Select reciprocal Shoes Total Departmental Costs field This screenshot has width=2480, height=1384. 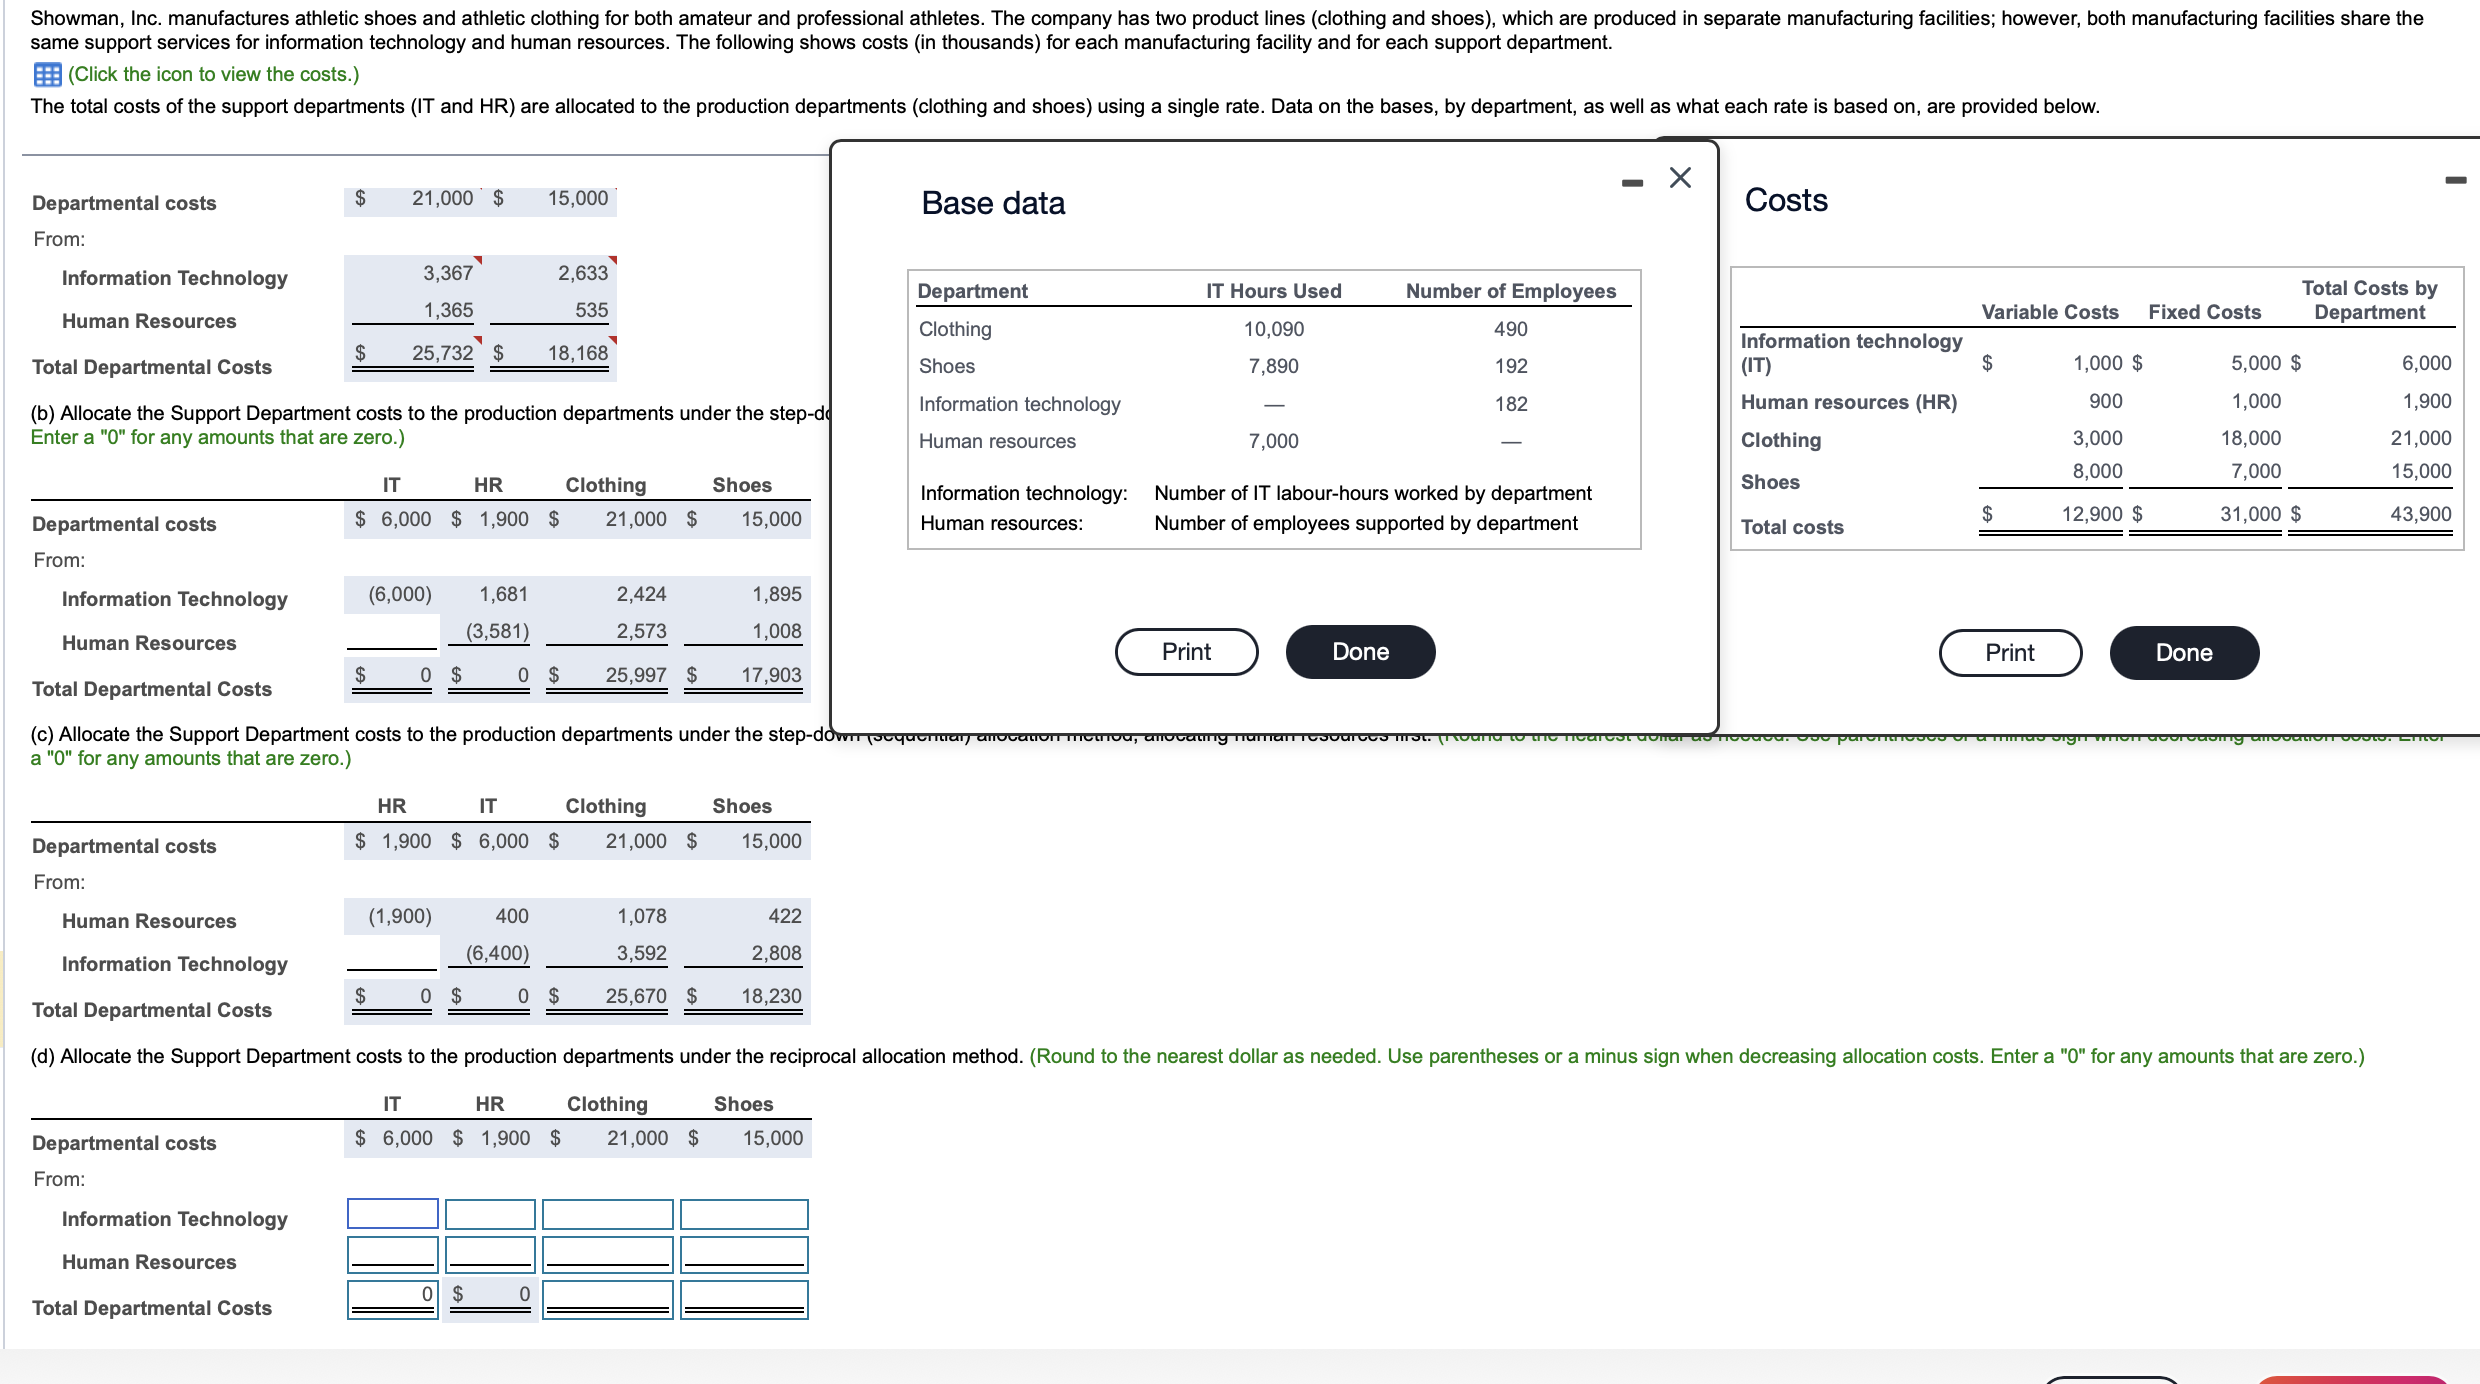(x=744, y=1299)
